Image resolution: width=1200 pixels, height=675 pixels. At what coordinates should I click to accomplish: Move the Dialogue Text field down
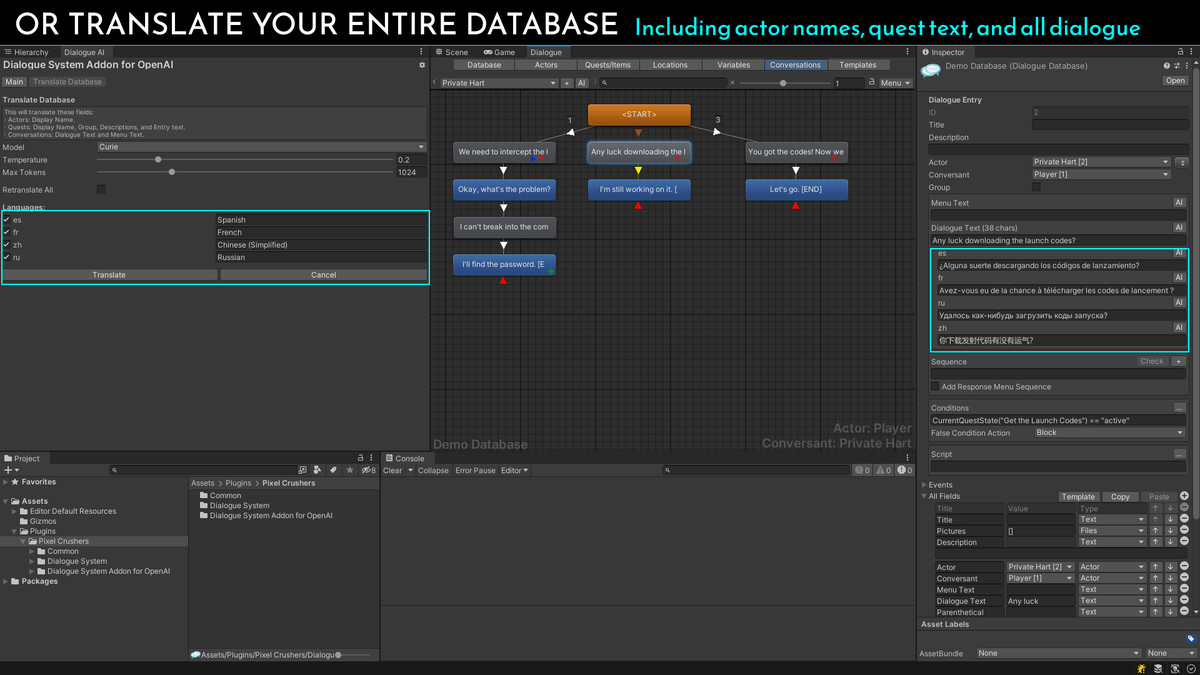pyautogui.click(x=1170, y=601)
